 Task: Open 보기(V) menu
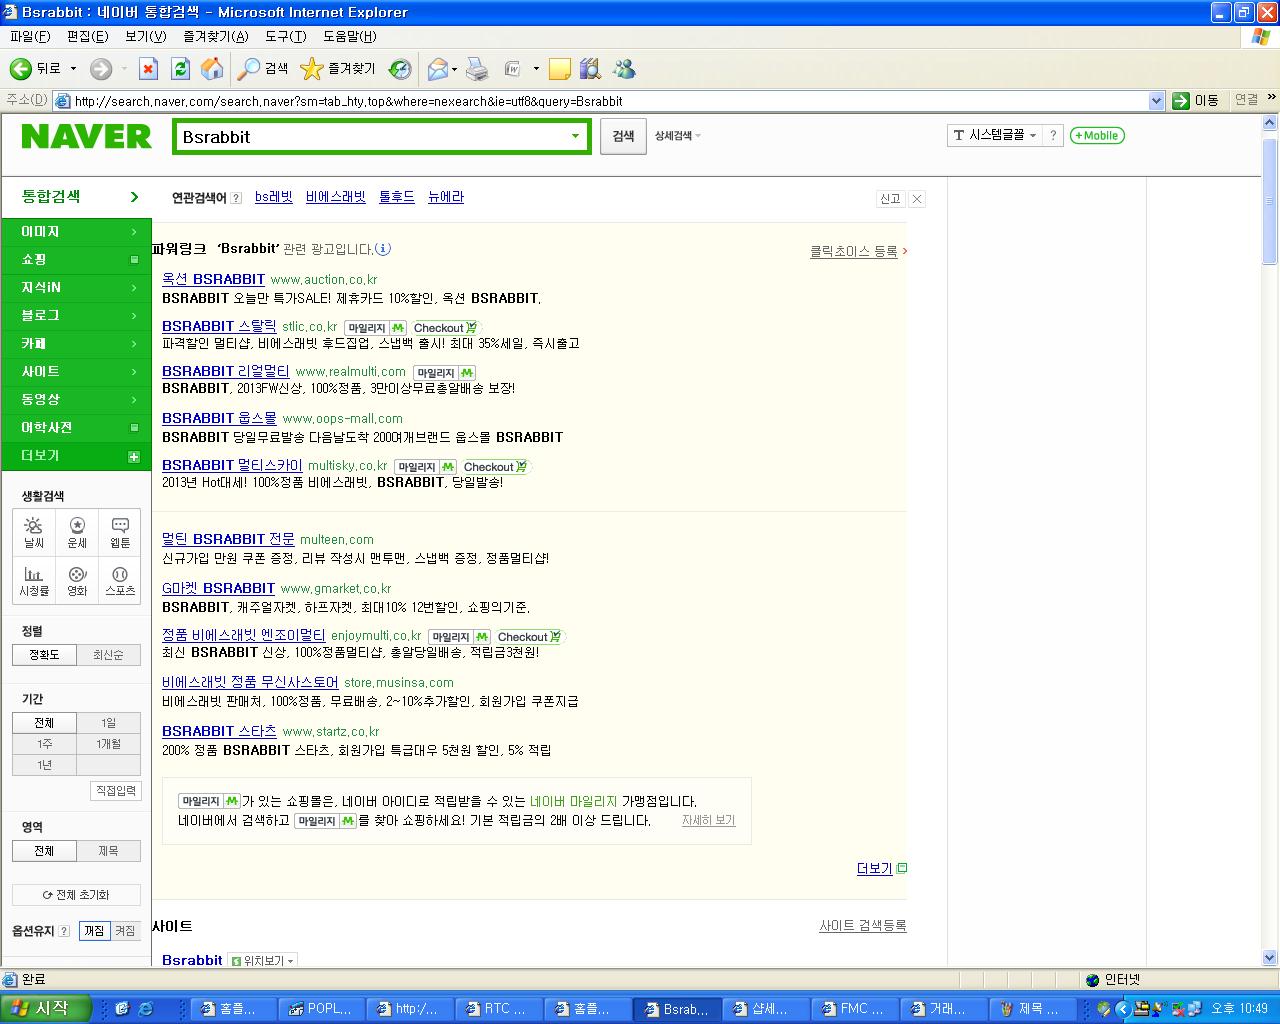pyautogui.click(x=145, y=36)
